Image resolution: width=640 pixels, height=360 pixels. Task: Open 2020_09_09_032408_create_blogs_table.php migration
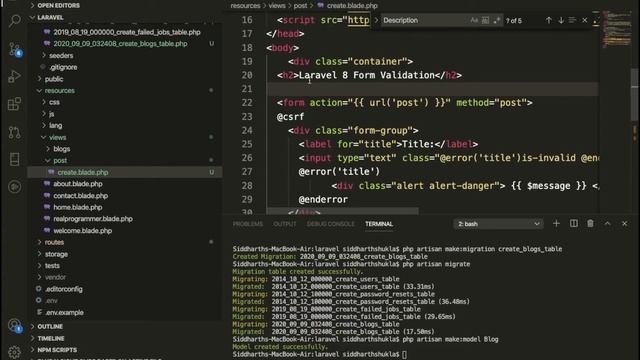coord(120,44)
